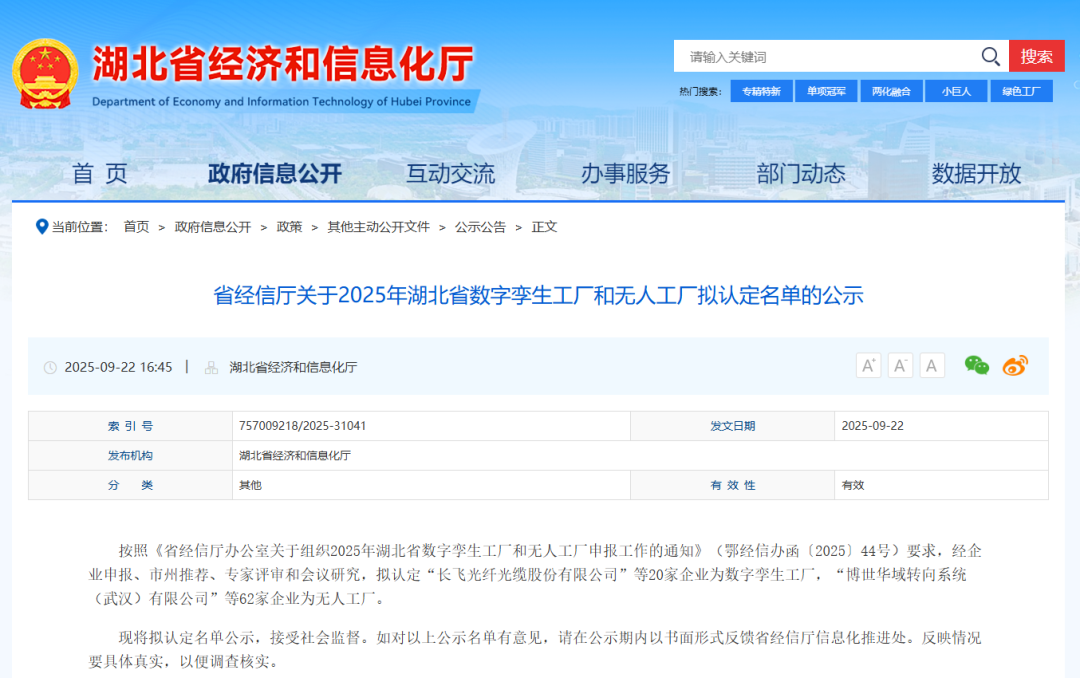The width and height of the screenshot is (1080, 678).
Task: Open 数据开放 in the navigation bar
Action: point(976,174)
